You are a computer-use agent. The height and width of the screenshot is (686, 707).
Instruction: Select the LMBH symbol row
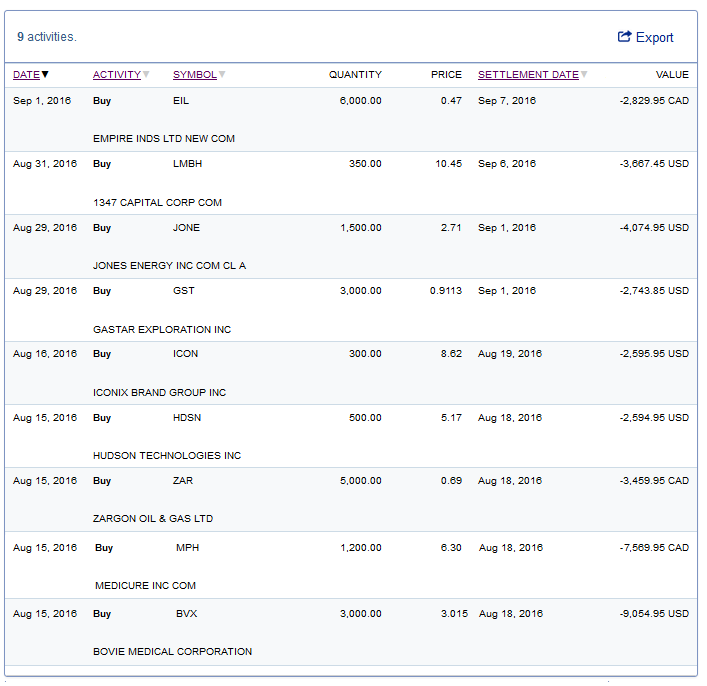tap(186, 164)
